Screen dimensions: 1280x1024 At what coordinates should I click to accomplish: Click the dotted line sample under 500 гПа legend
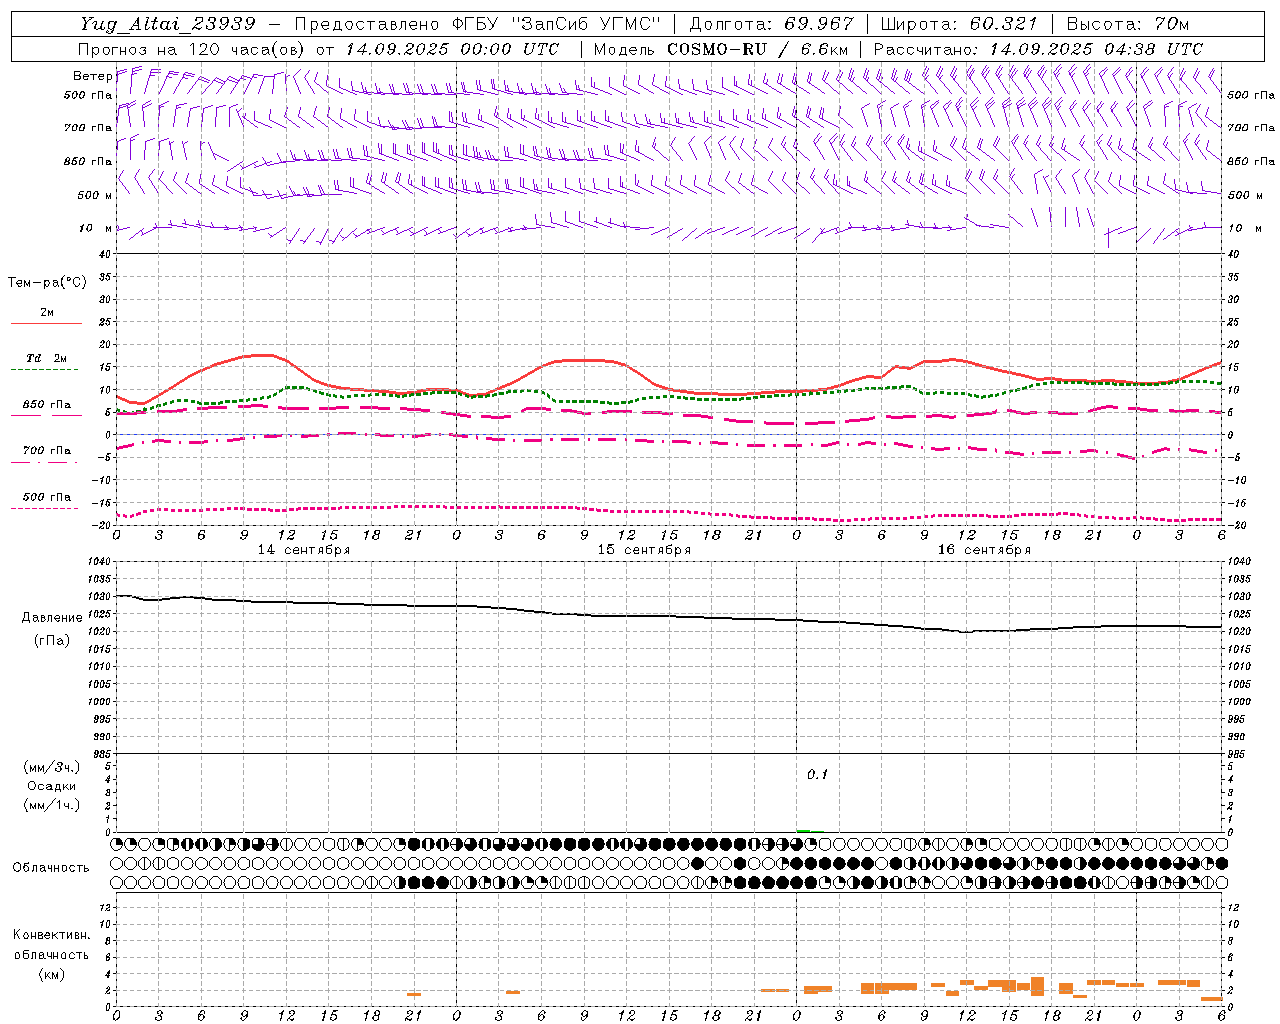tap(45, 509)
